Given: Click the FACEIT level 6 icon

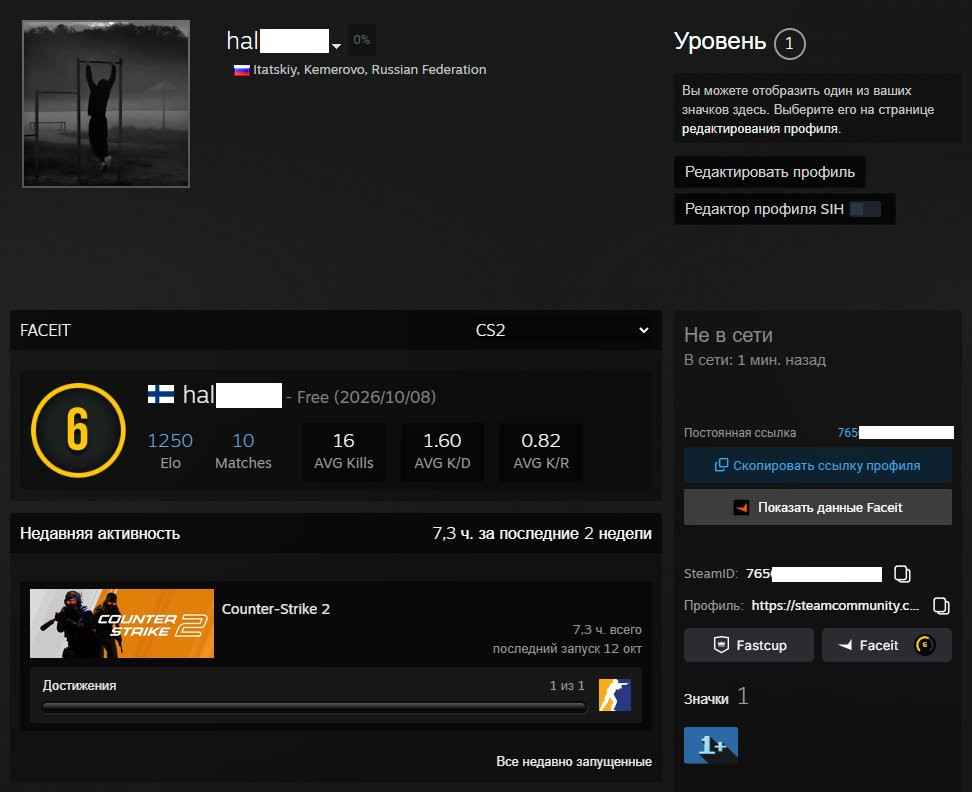Looking at the screenshot, I should pos(78,430).
